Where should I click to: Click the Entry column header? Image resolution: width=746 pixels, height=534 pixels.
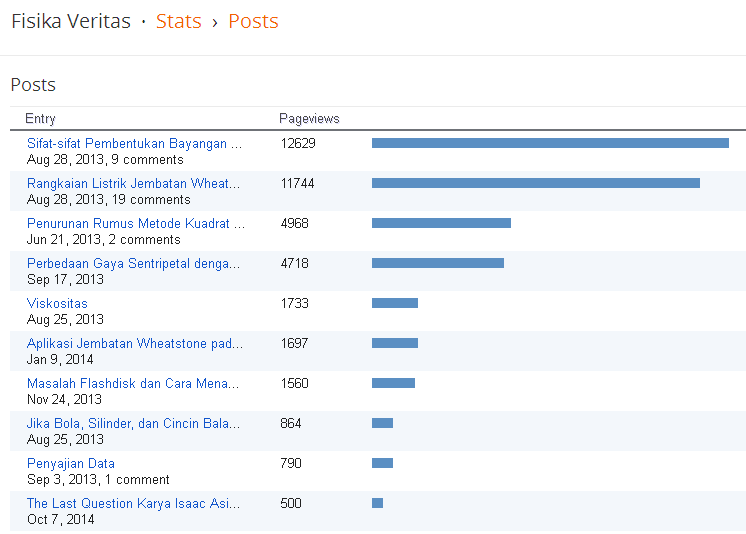(40, 119)
